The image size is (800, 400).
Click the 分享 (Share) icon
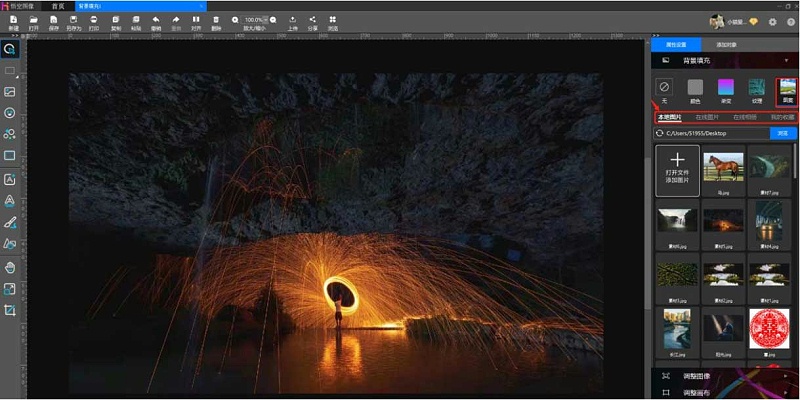(312, 21)
